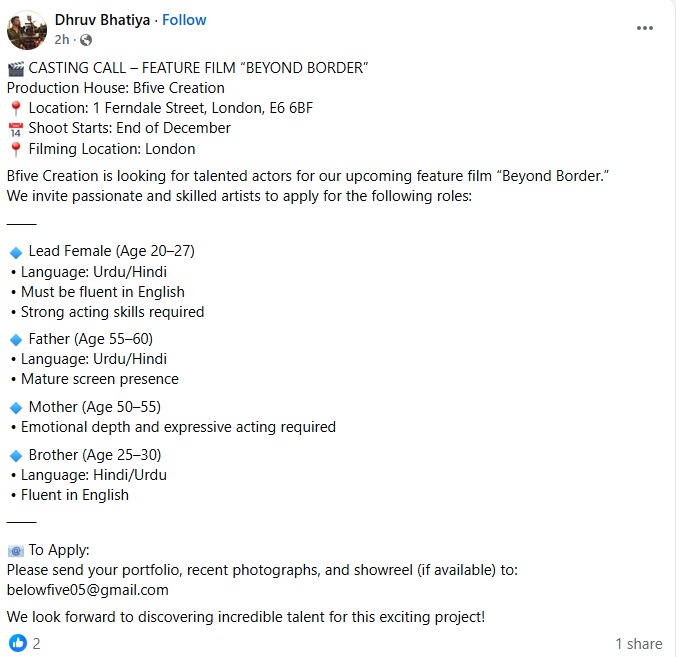This screenshot has width=676, height=657.
Task: Click the belowfive05@gmail.com email address
Action: point(88,590)
